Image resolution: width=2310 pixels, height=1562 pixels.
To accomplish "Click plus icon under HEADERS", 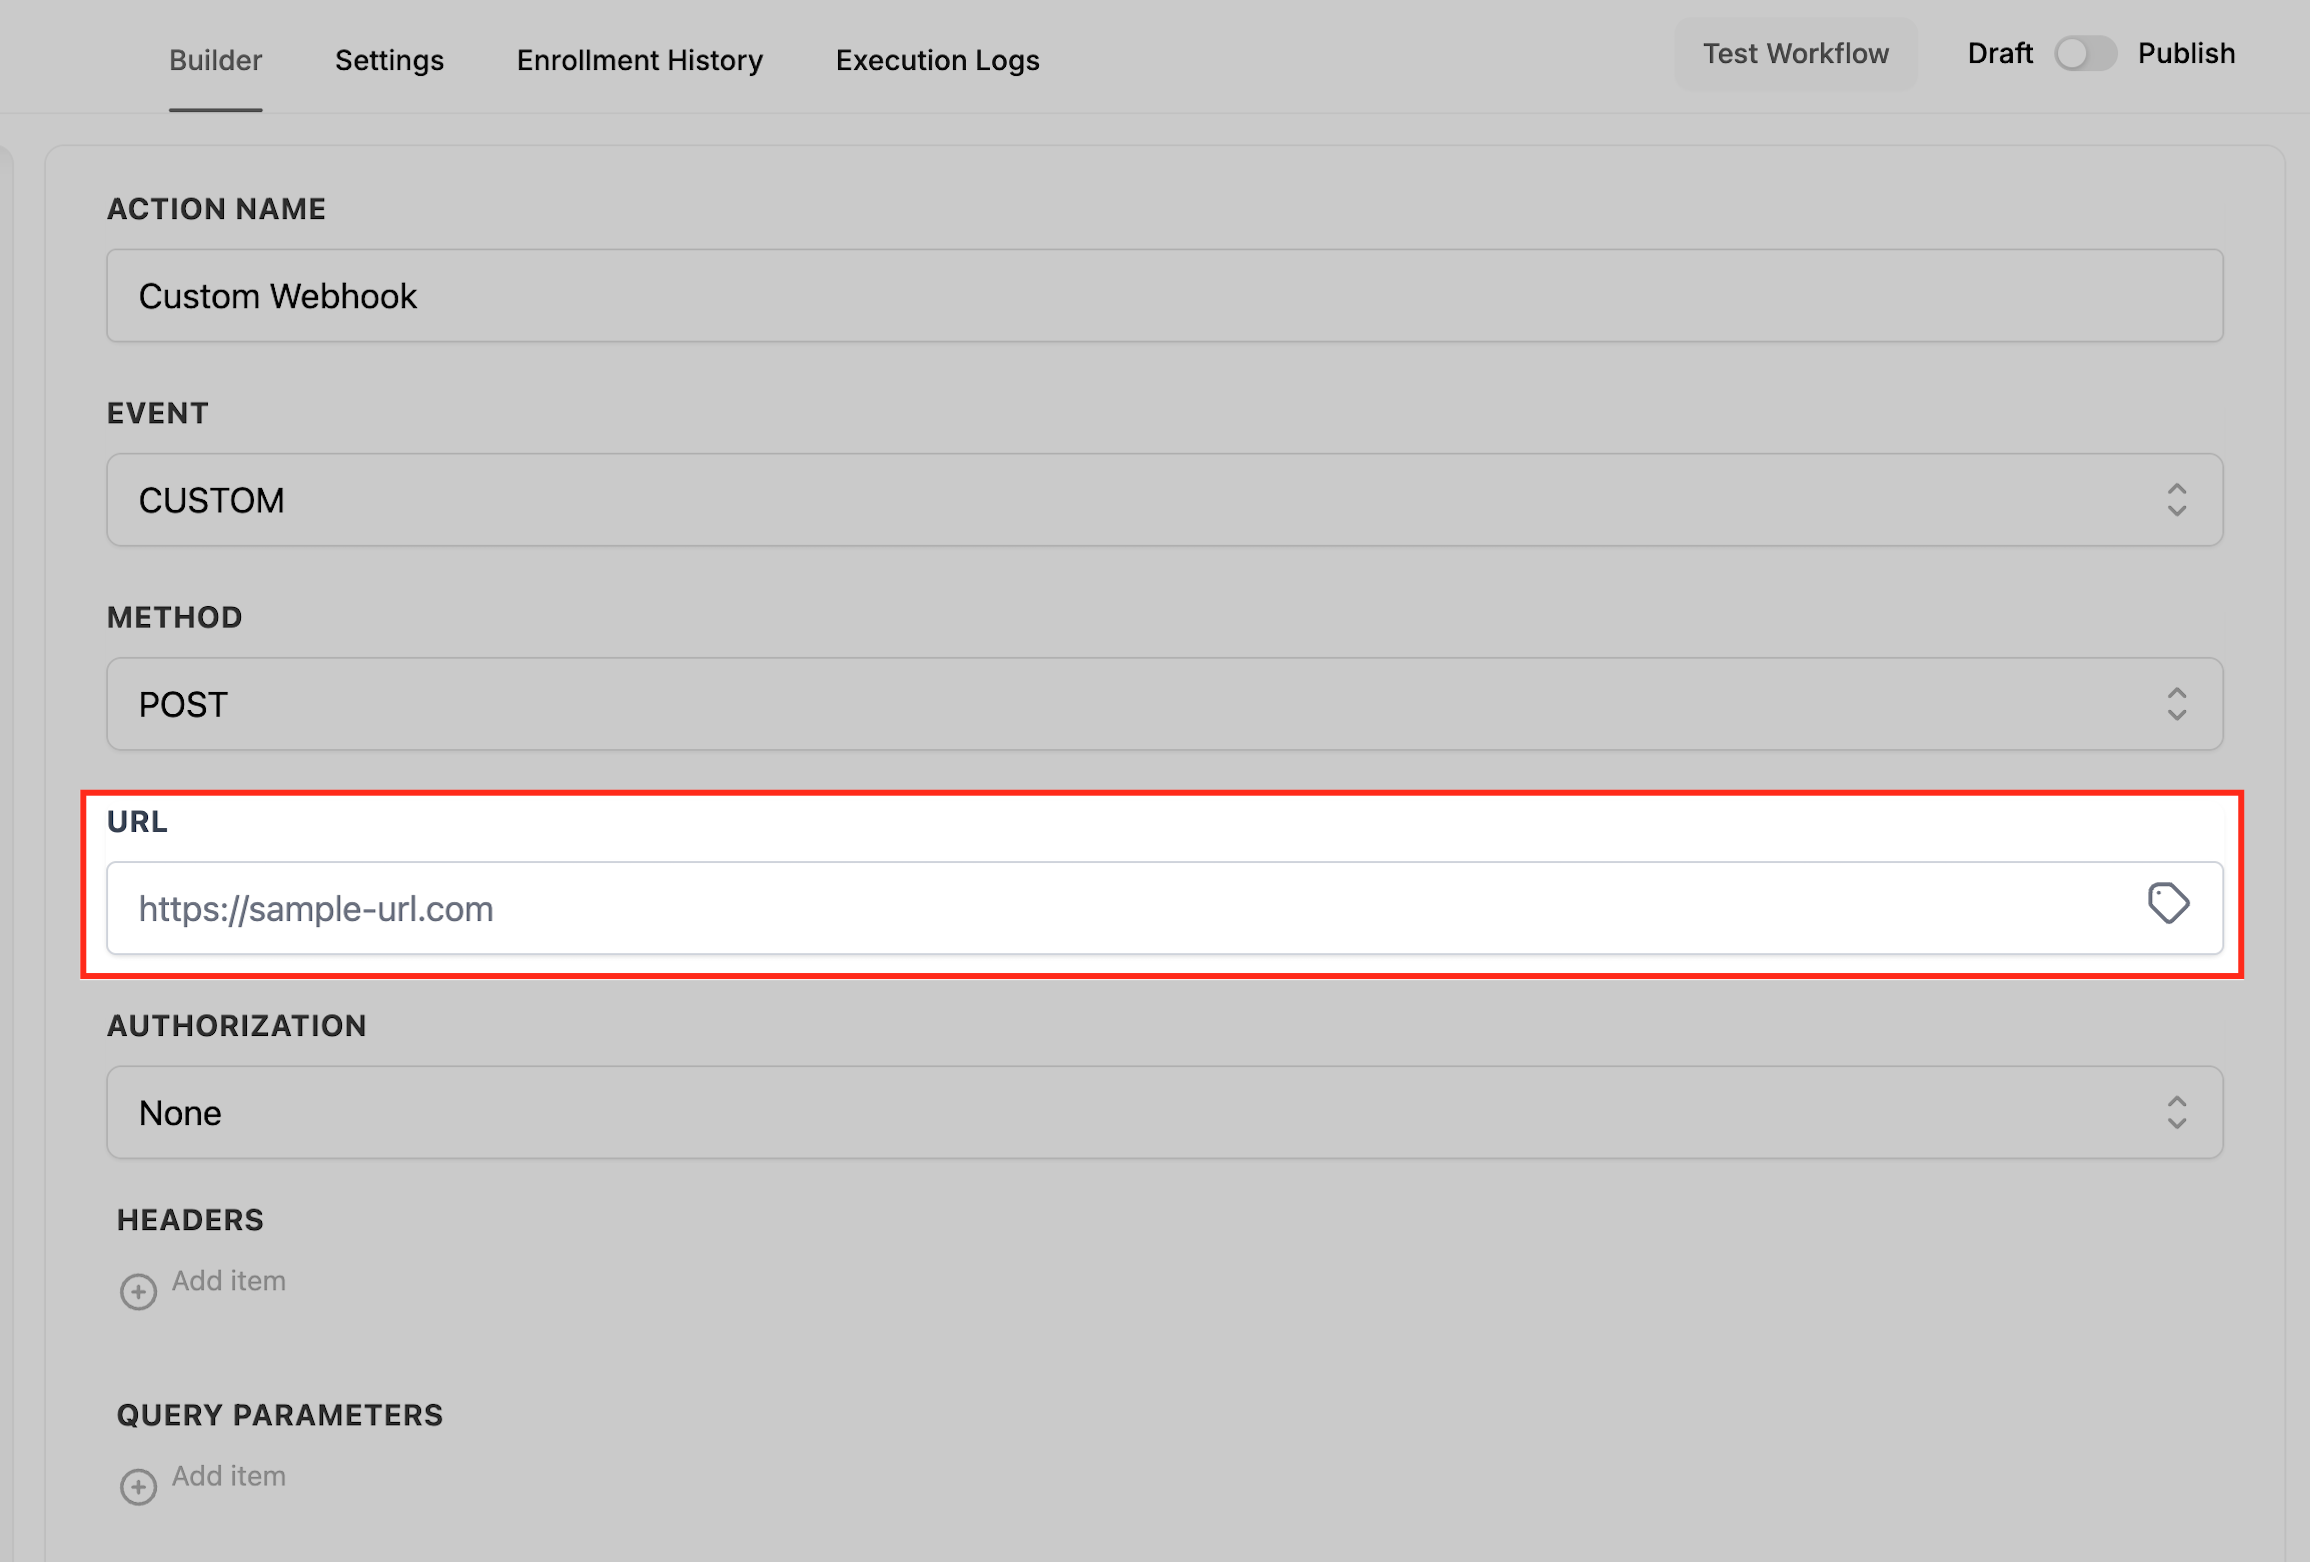I will click(x=138, y=1291).
